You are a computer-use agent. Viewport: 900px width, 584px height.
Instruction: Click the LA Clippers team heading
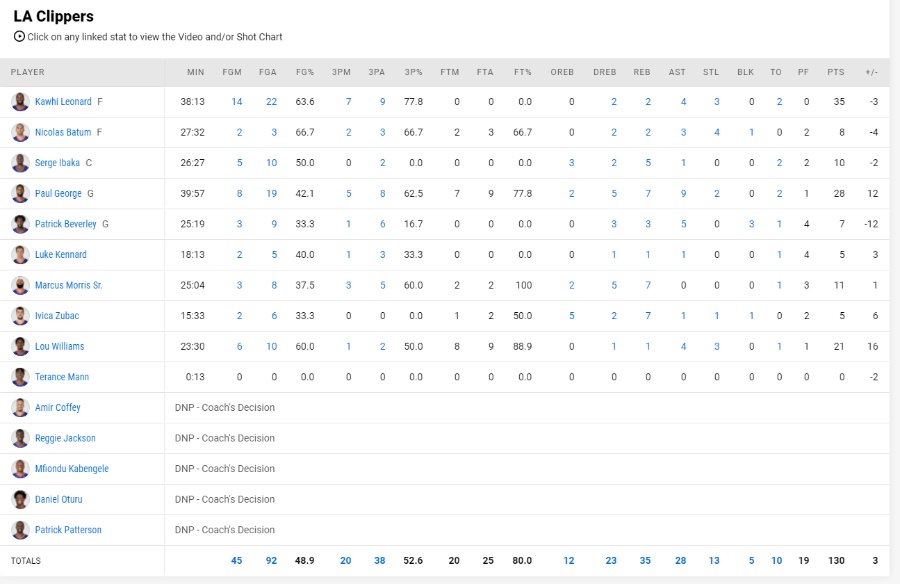click(x=53, y=16)
